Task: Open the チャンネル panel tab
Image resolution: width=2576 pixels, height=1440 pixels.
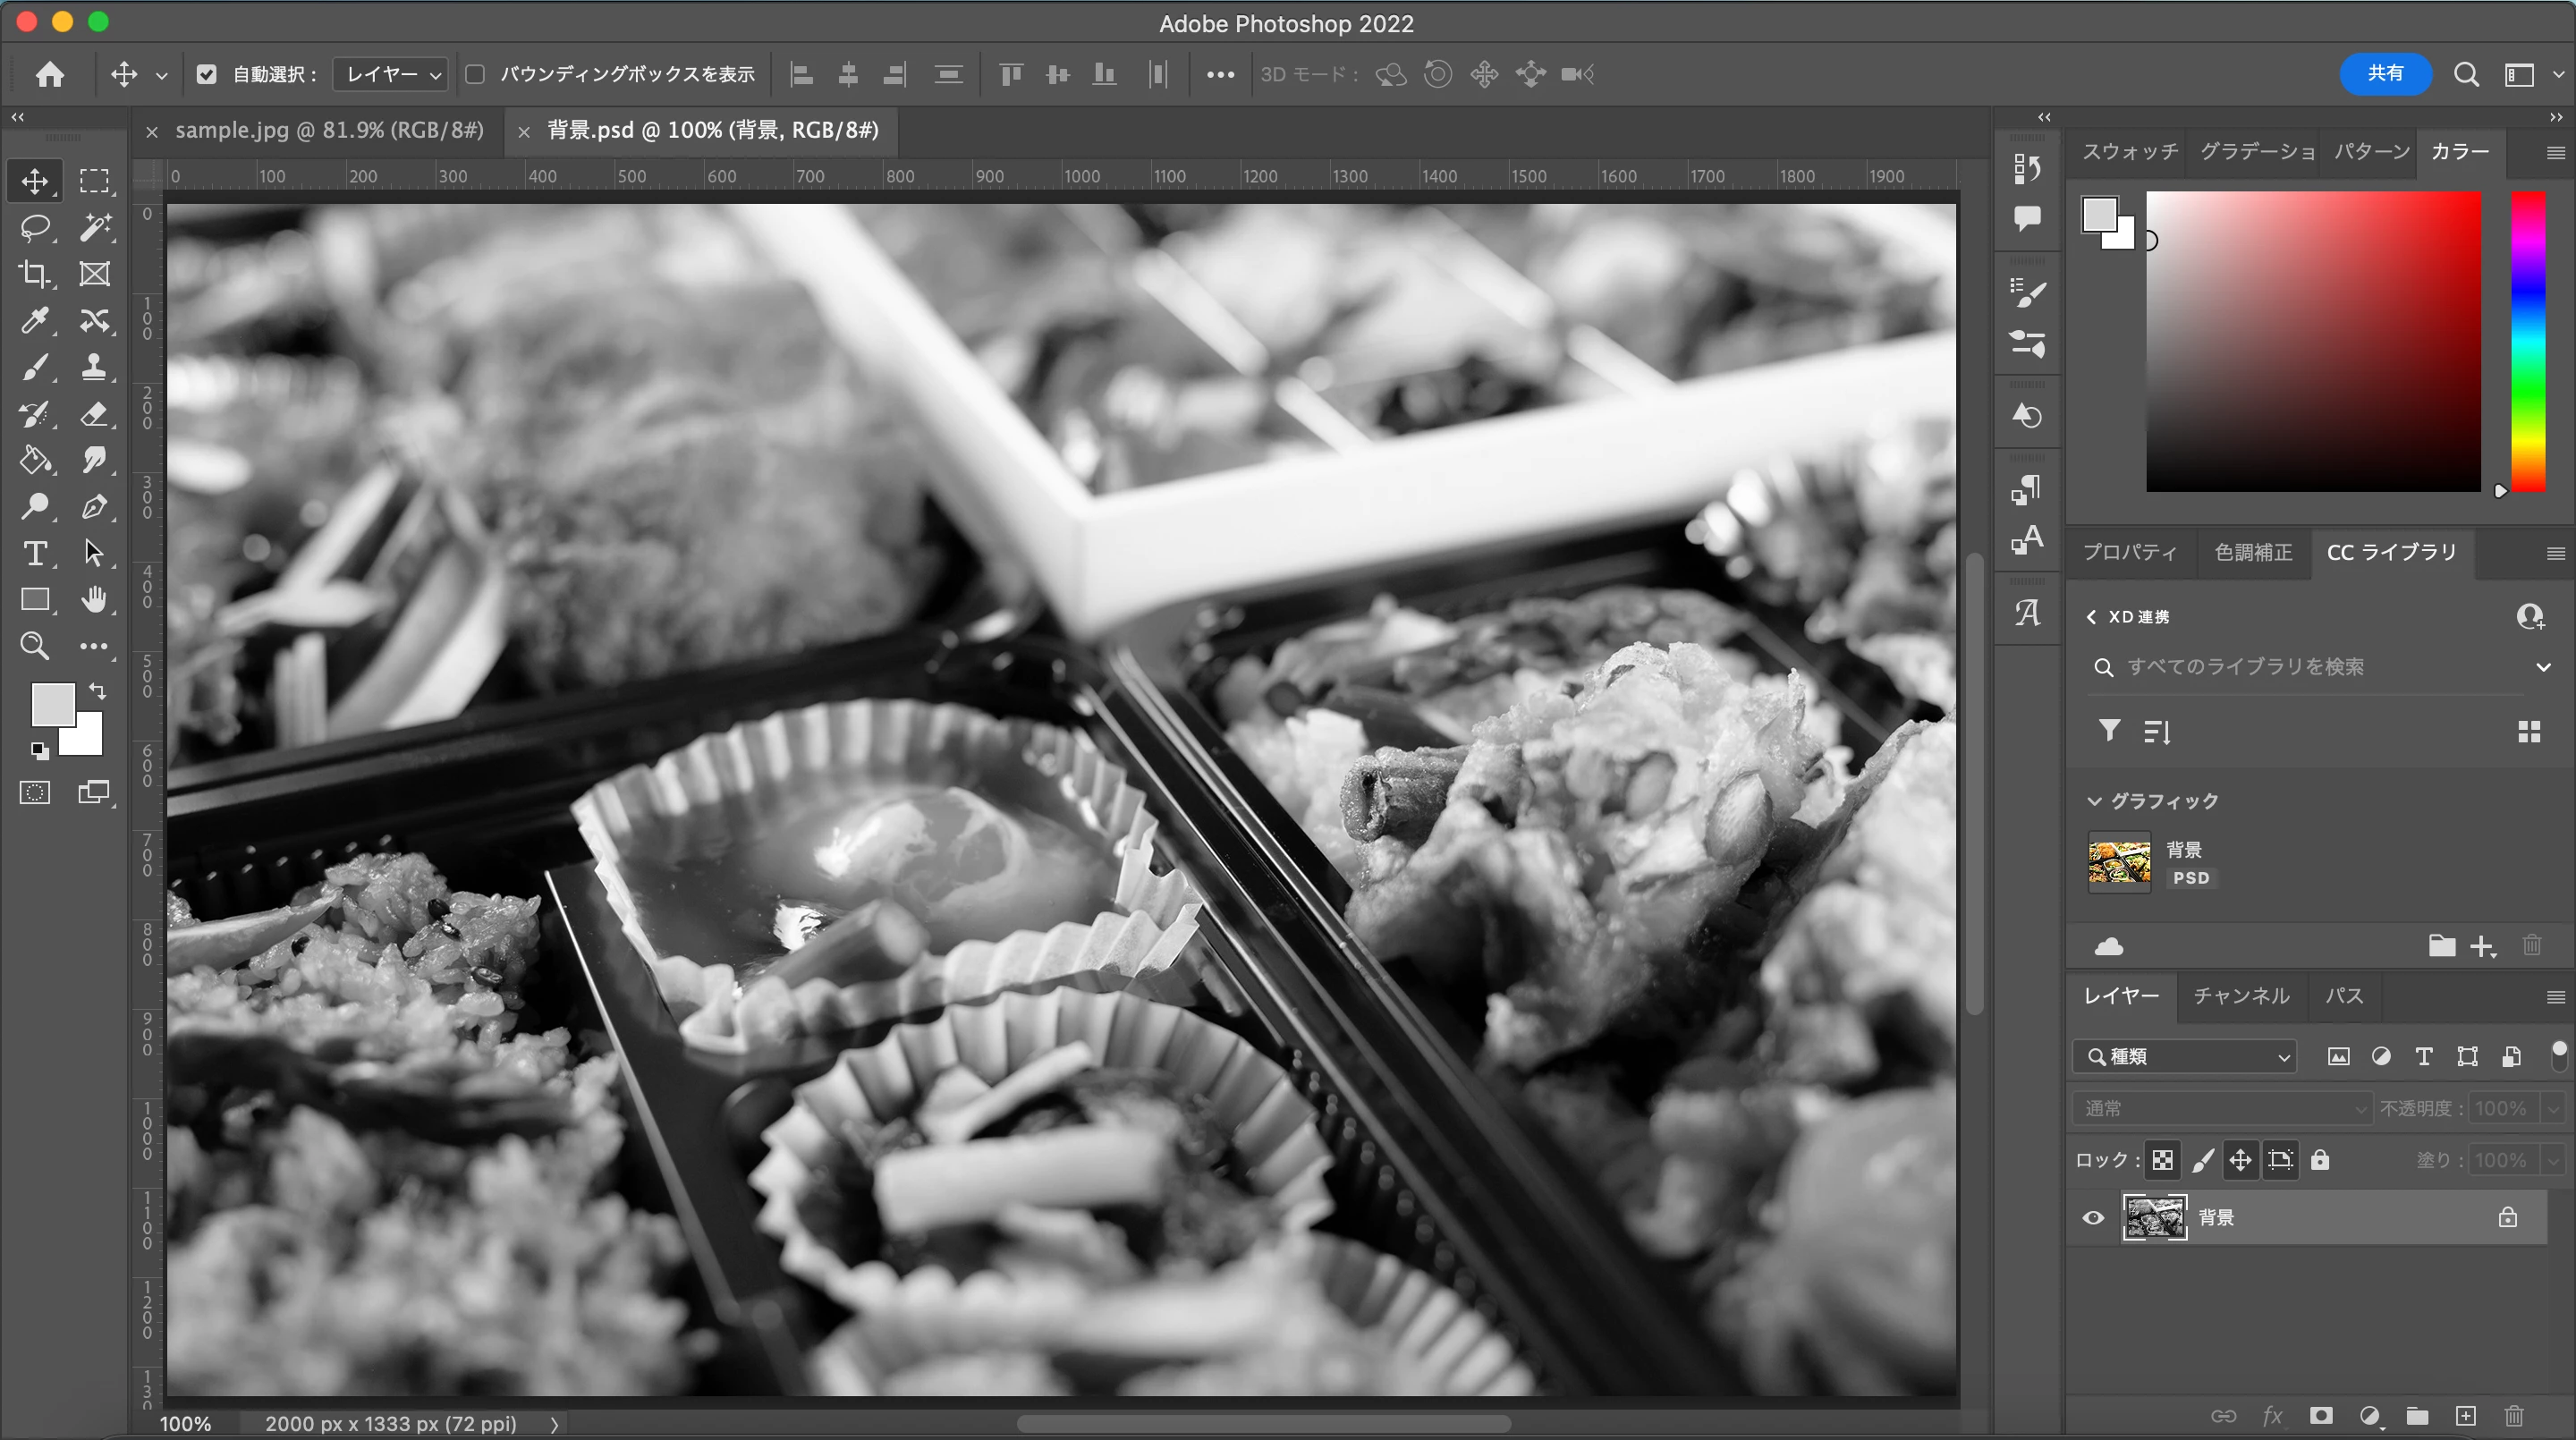Action: pyautogui.click(x=2241, y=996)
